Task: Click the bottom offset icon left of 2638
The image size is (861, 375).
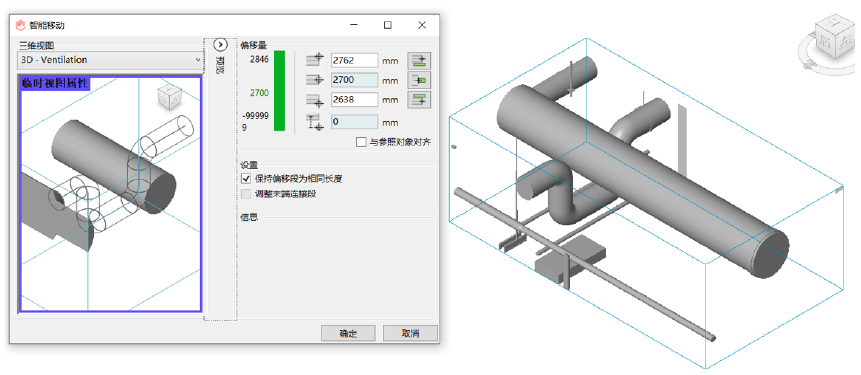Action: [316, 99]
